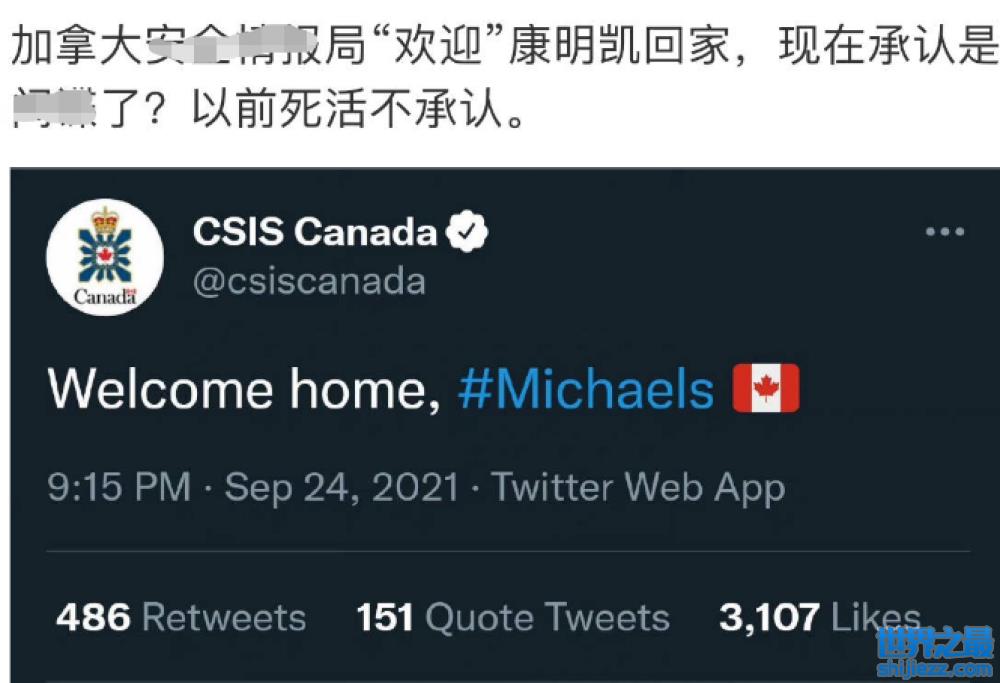Viewport: 1000px width, 683px height.
Task: Click the Canadian flag emoji in the tweet
Action: (766, 389)
